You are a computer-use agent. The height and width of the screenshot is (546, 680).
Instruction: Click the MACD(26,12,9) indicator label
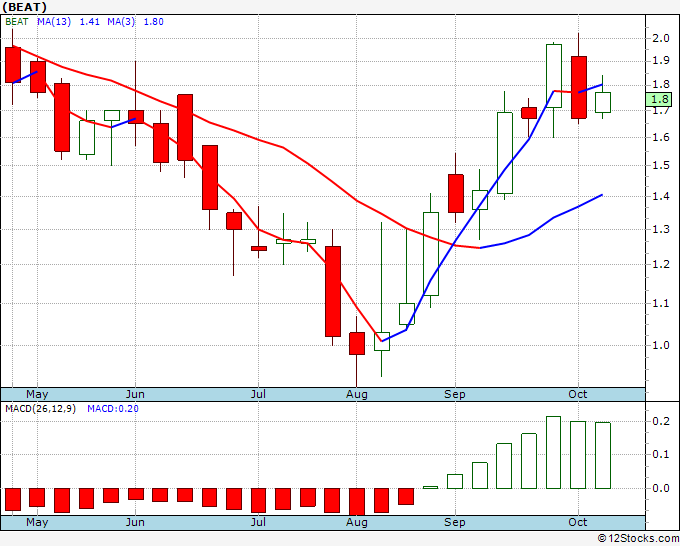point(40,409)
